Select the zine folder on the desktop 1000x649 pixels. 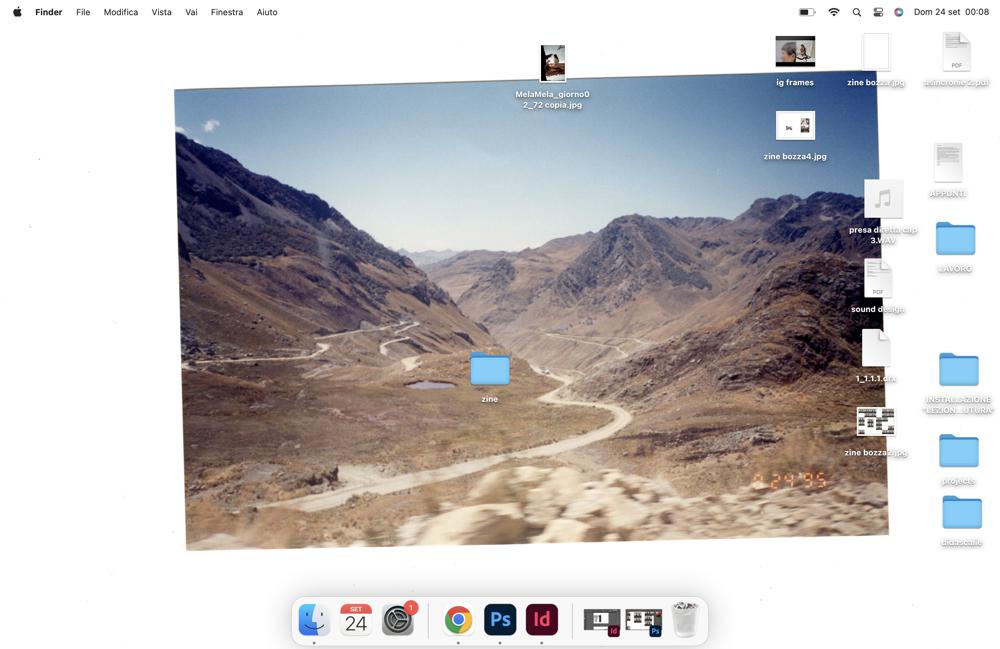pyautogui.click(x=490, y=369)
